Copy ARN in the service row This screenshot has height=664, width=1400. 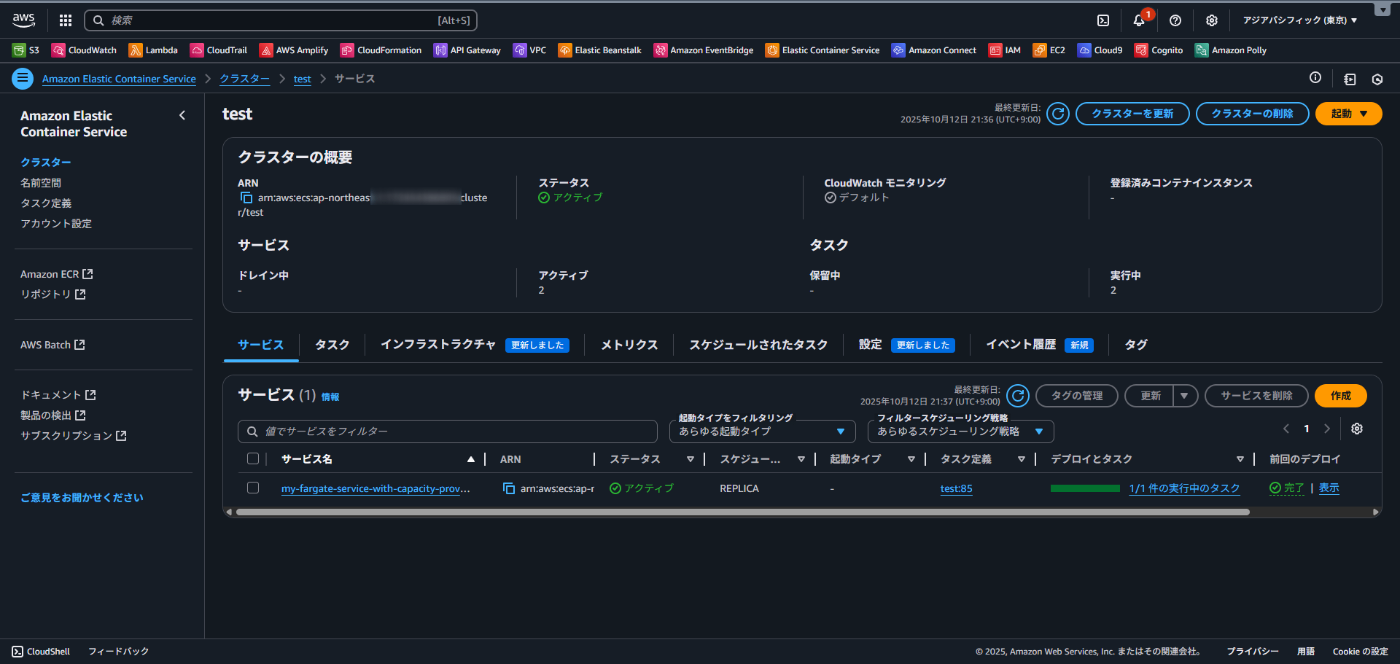pos(509,488)
